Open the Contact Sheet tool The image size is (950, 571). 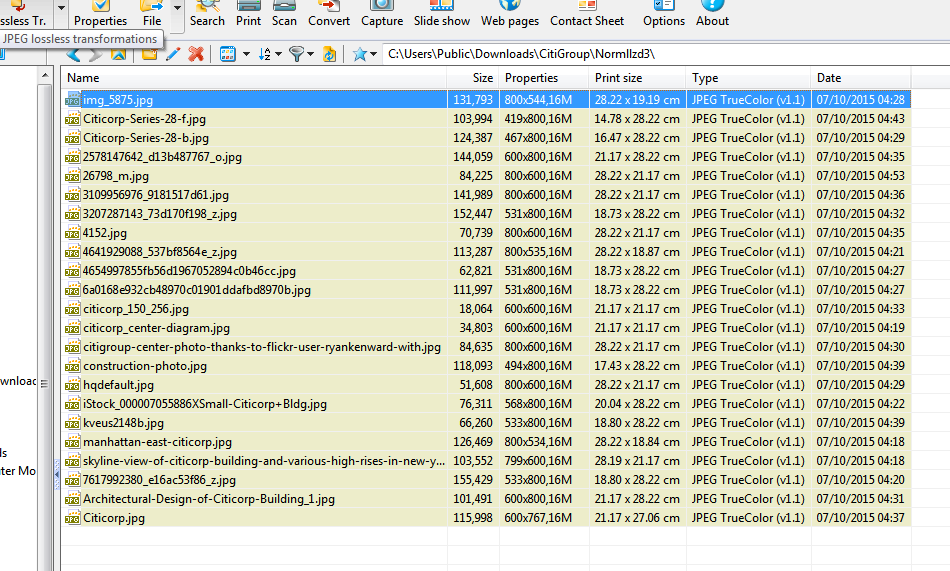586,14
